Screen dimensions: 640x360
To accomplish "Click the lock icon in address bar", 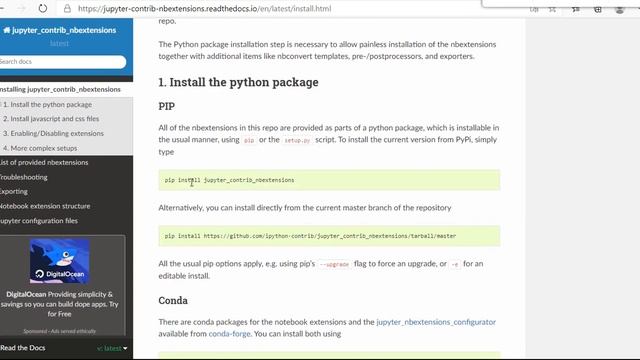I will [x=67, y=8].
